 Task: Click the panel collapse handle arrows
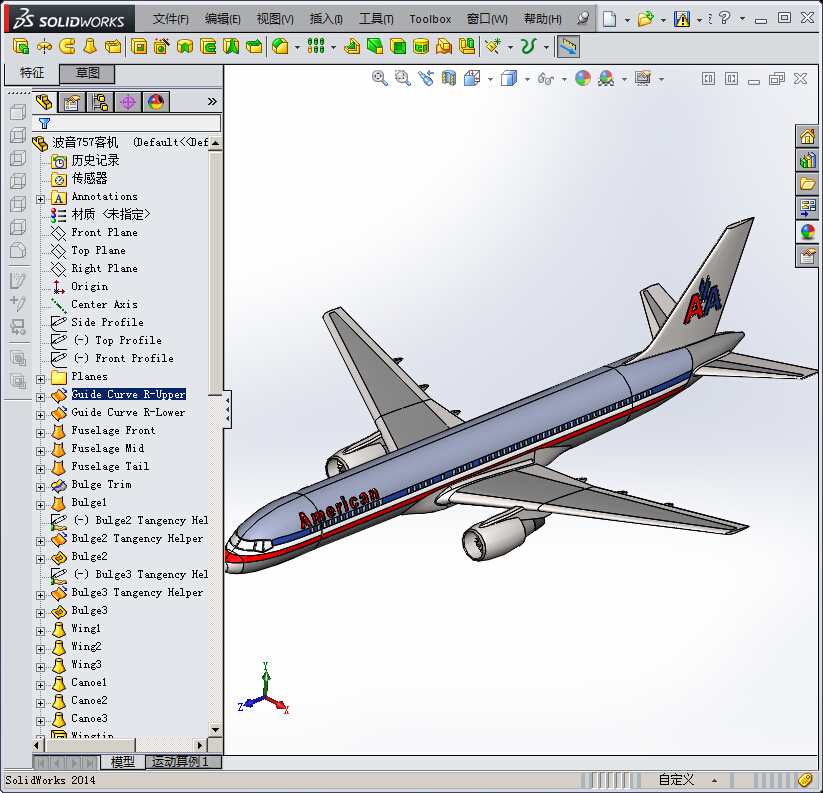click(x=227, y=409)
